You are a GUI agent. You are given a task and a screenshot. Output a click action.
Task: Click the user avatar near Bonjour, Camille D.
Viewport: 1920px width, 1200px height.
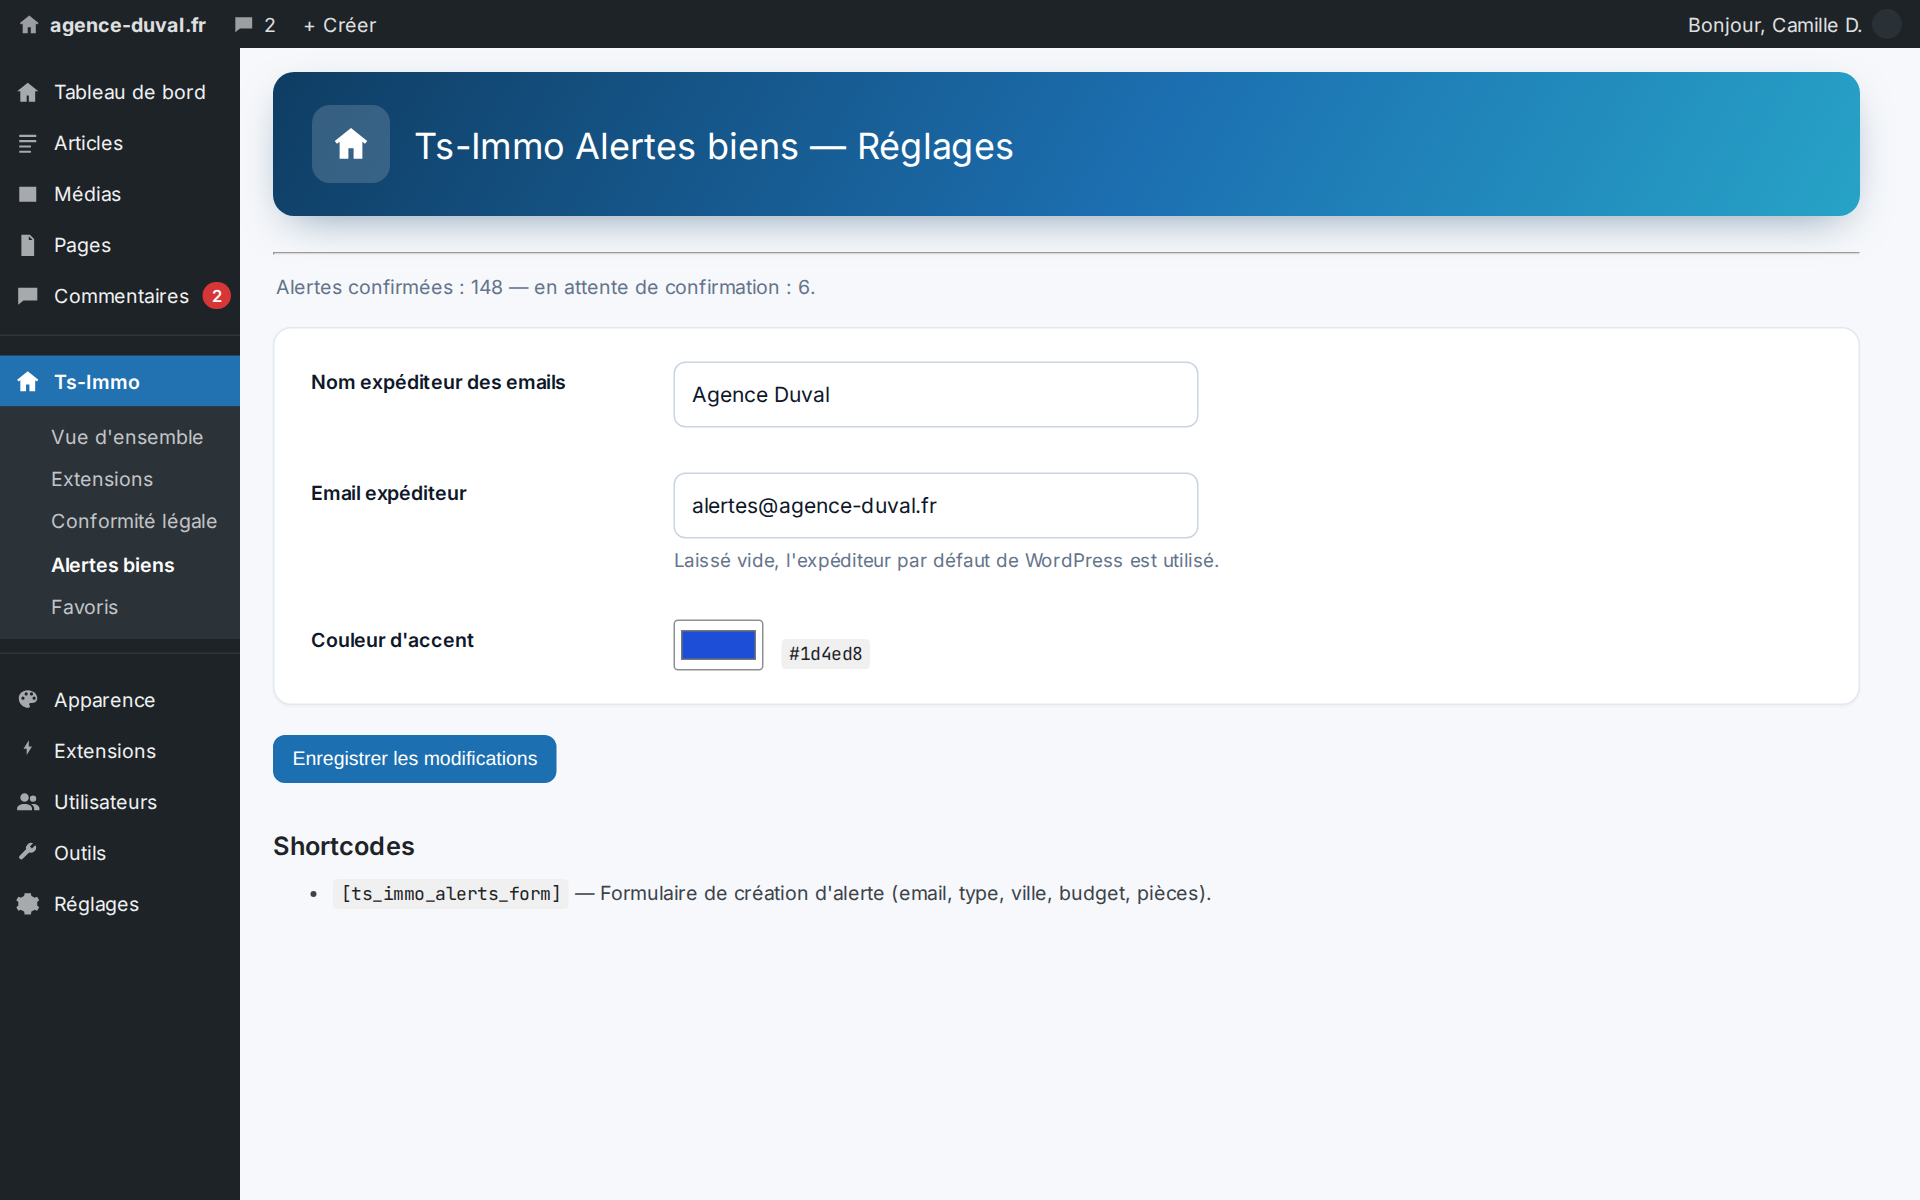[1886, 24]
